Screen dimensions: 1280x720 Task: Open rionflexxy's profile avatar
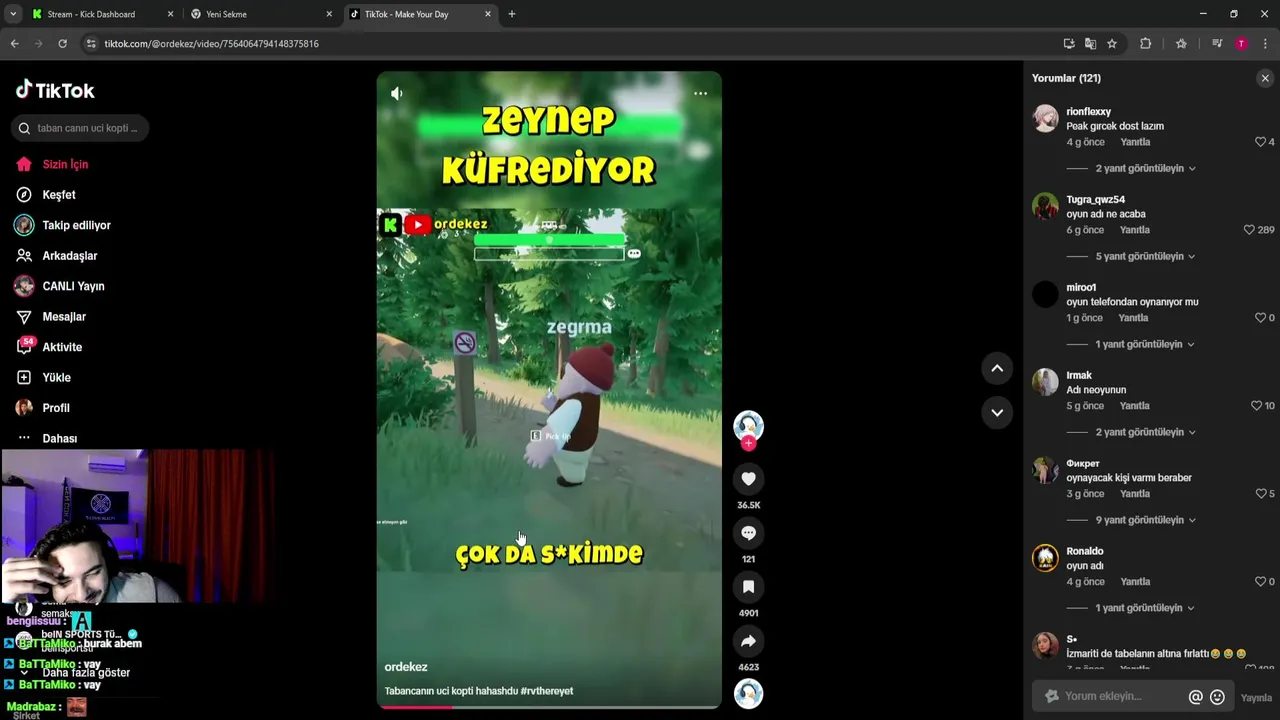click(x=1045, y=118)
